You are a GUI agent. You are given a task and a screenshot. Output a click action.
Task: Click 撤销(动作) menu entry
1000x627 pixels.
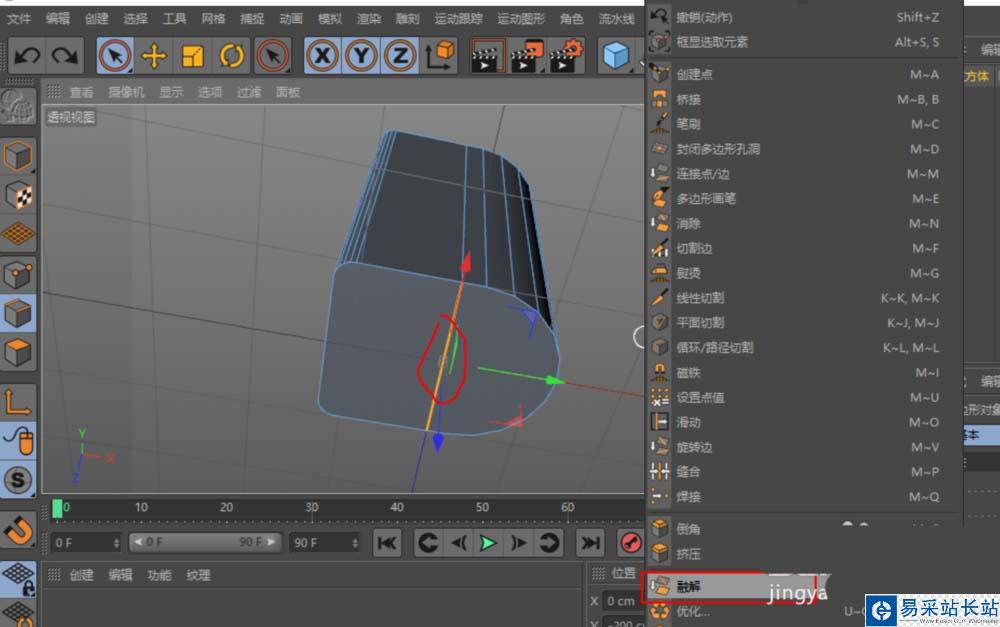[802, 18]
